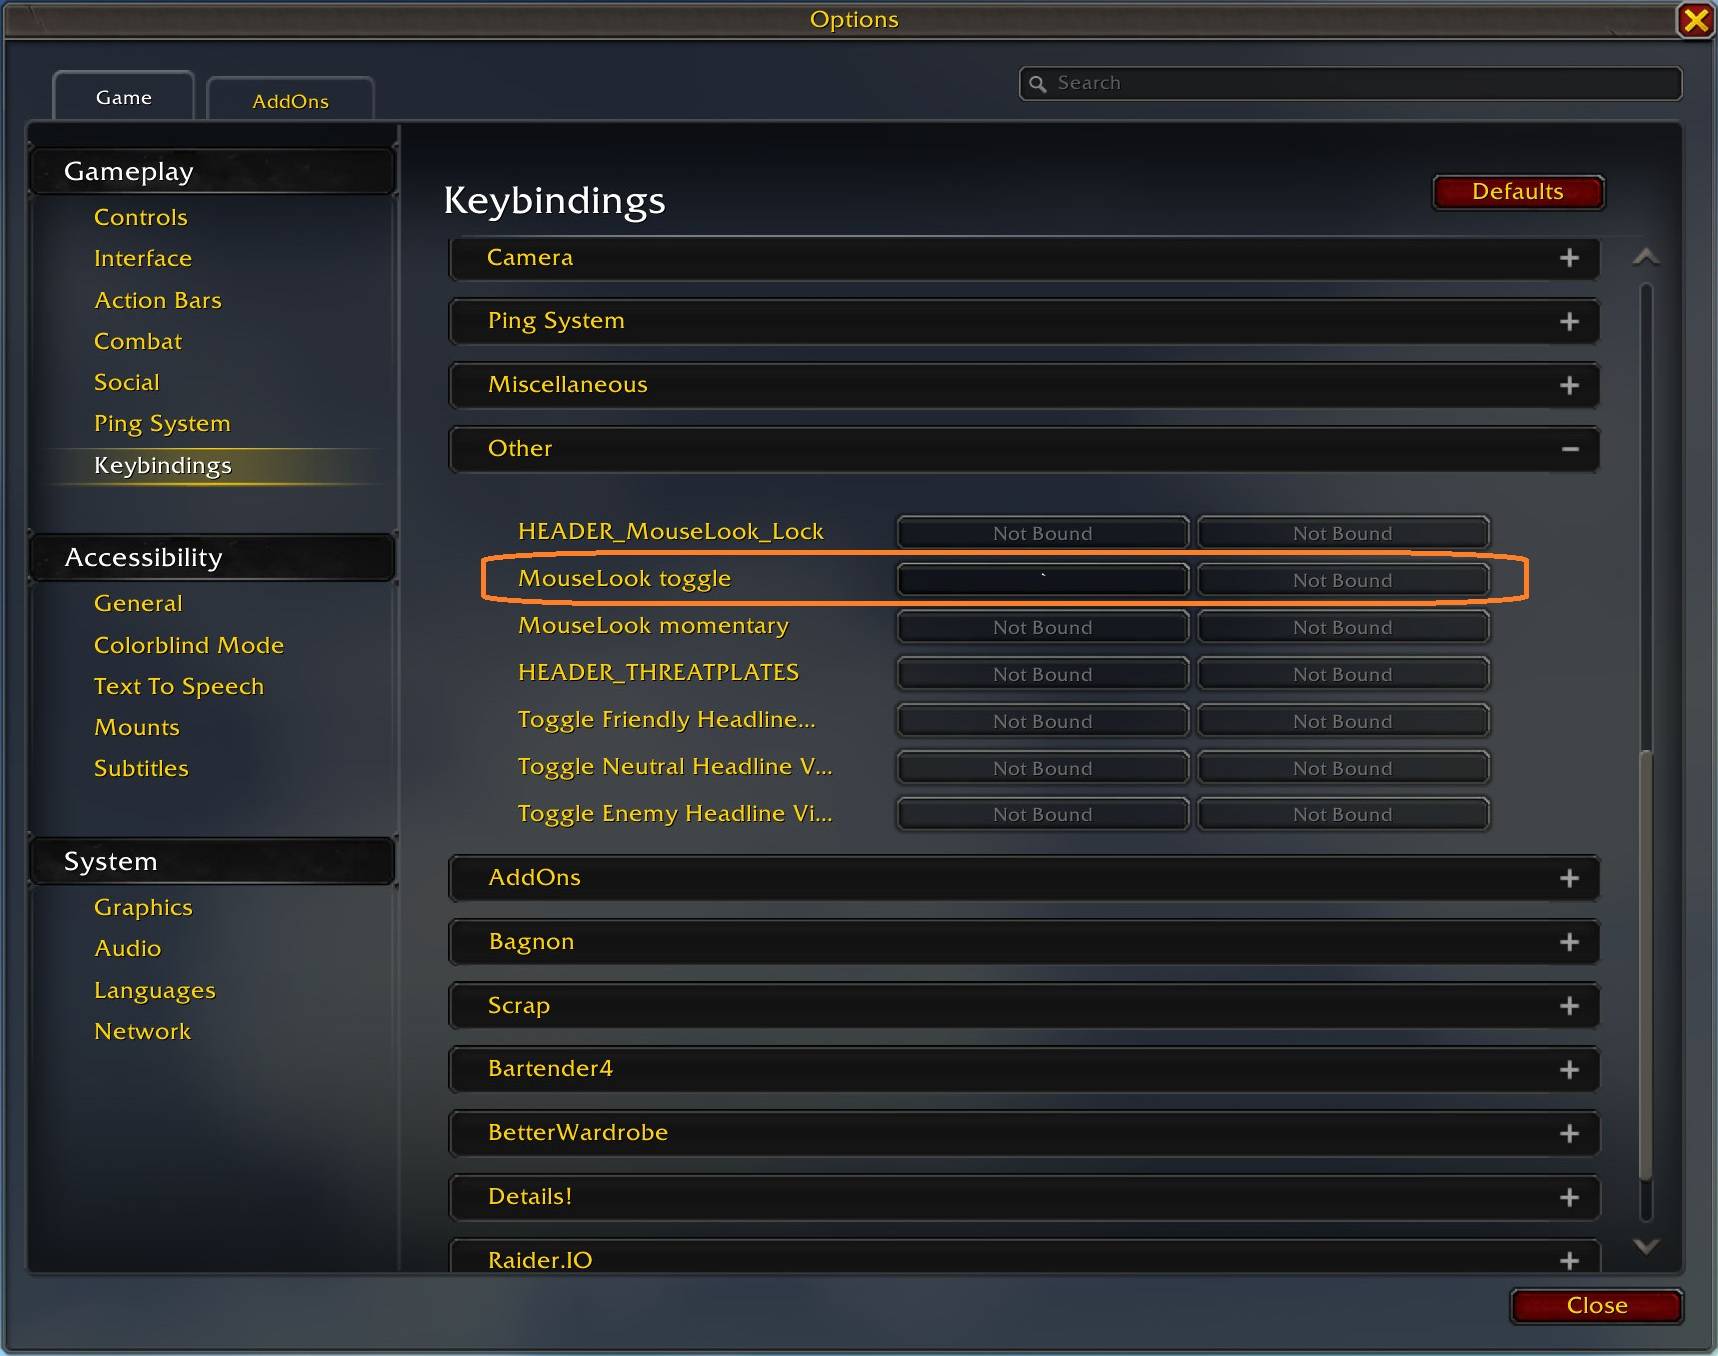This screenshot has height=1356, width=1718.
Task: Expand the Miscellaneous keybindings header
Action: tap(1024, 385)
